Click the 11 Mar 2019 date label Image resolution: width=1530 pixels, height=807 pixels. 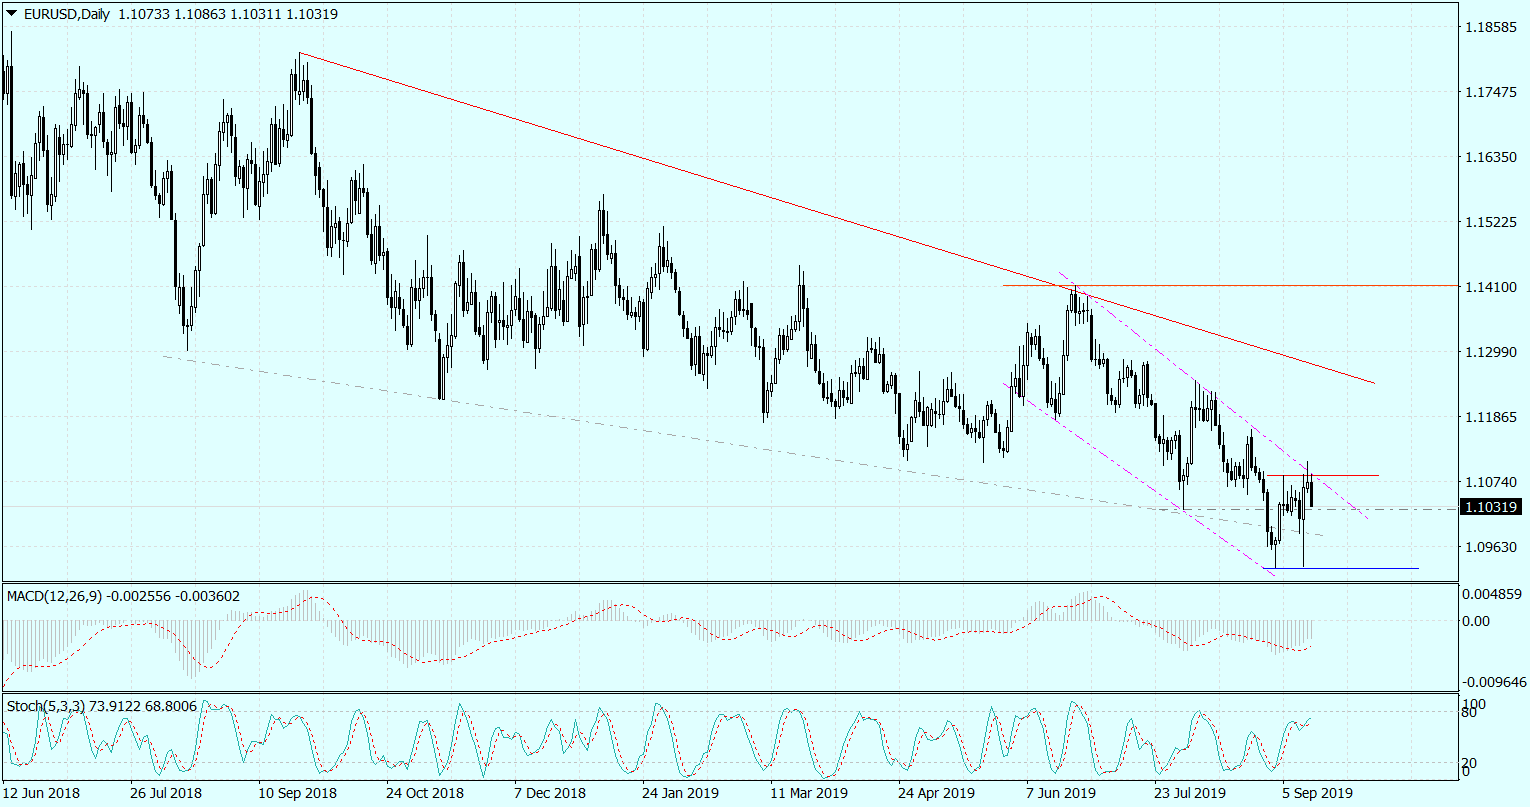pos(809,793)
